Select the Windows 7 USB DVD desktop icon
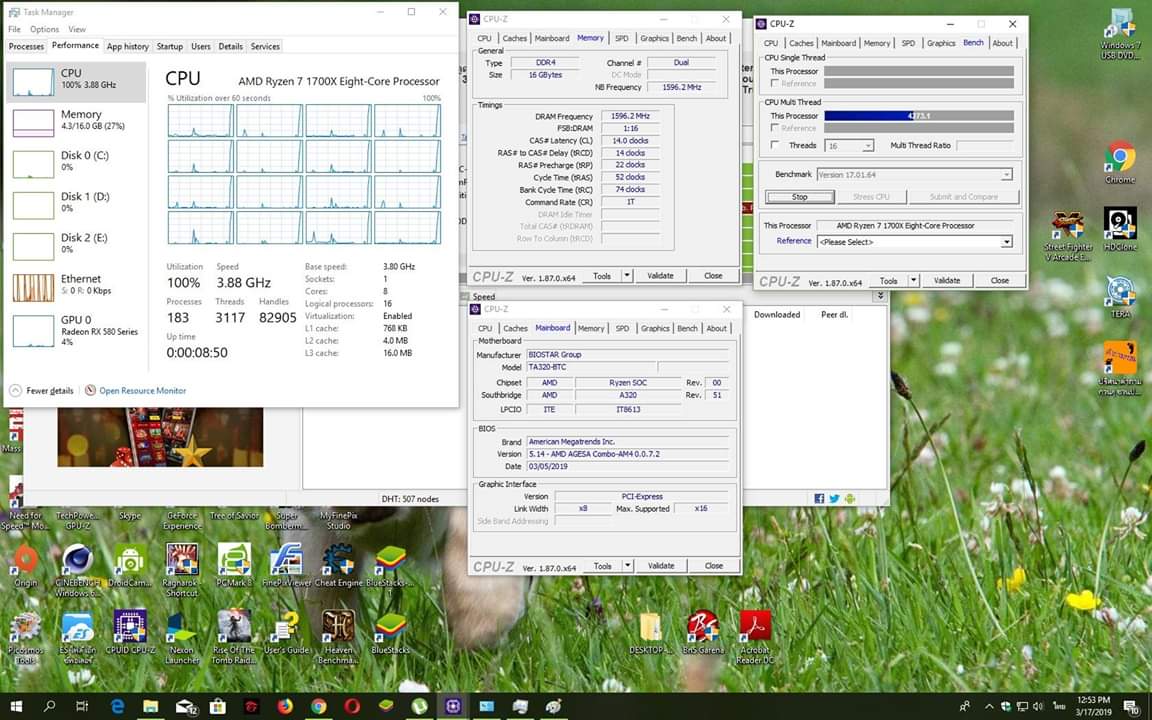Screen dimensions: 1152x720 pos(1120,34)
